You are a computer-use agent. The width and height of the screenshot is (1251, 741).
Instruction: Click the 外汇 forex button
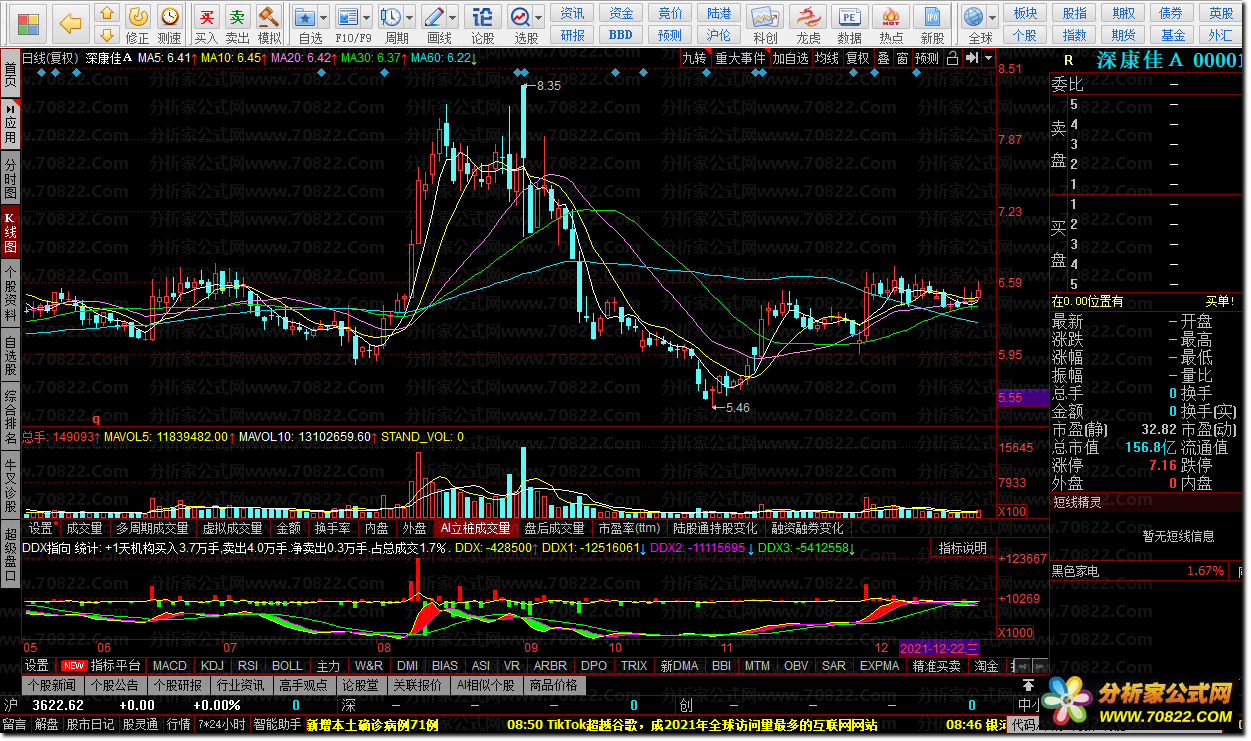[x=1221, y=34]
